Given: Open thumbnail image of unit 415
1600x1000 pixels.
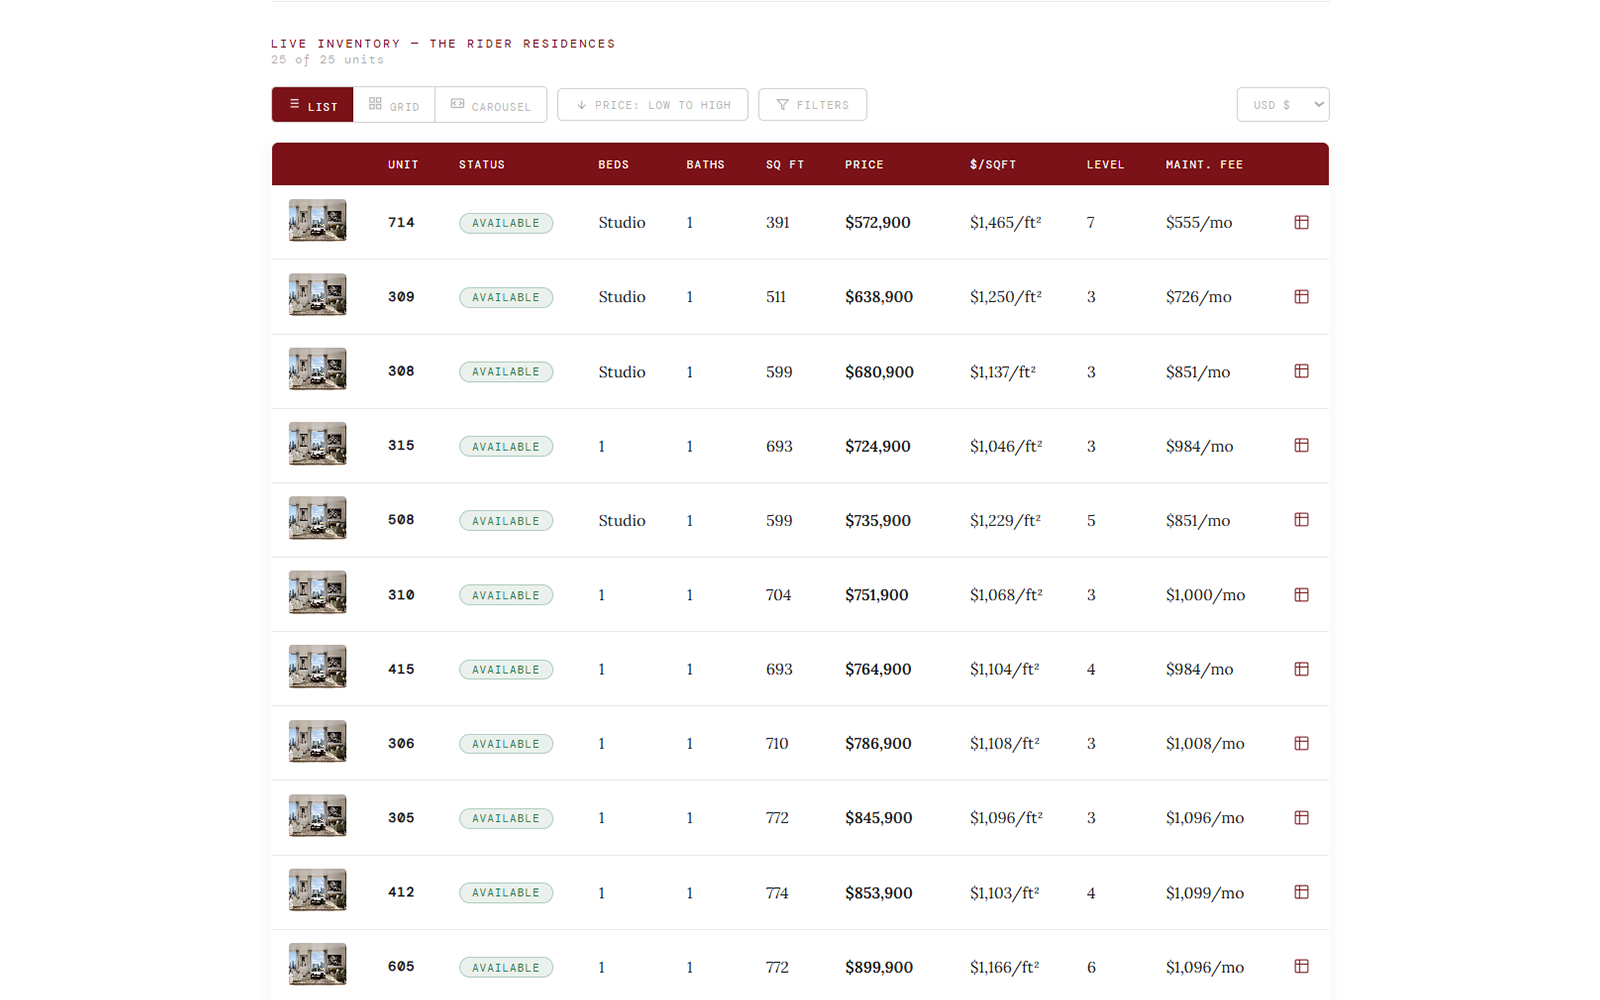Looking at the screenshot, I should coord(318,667).
